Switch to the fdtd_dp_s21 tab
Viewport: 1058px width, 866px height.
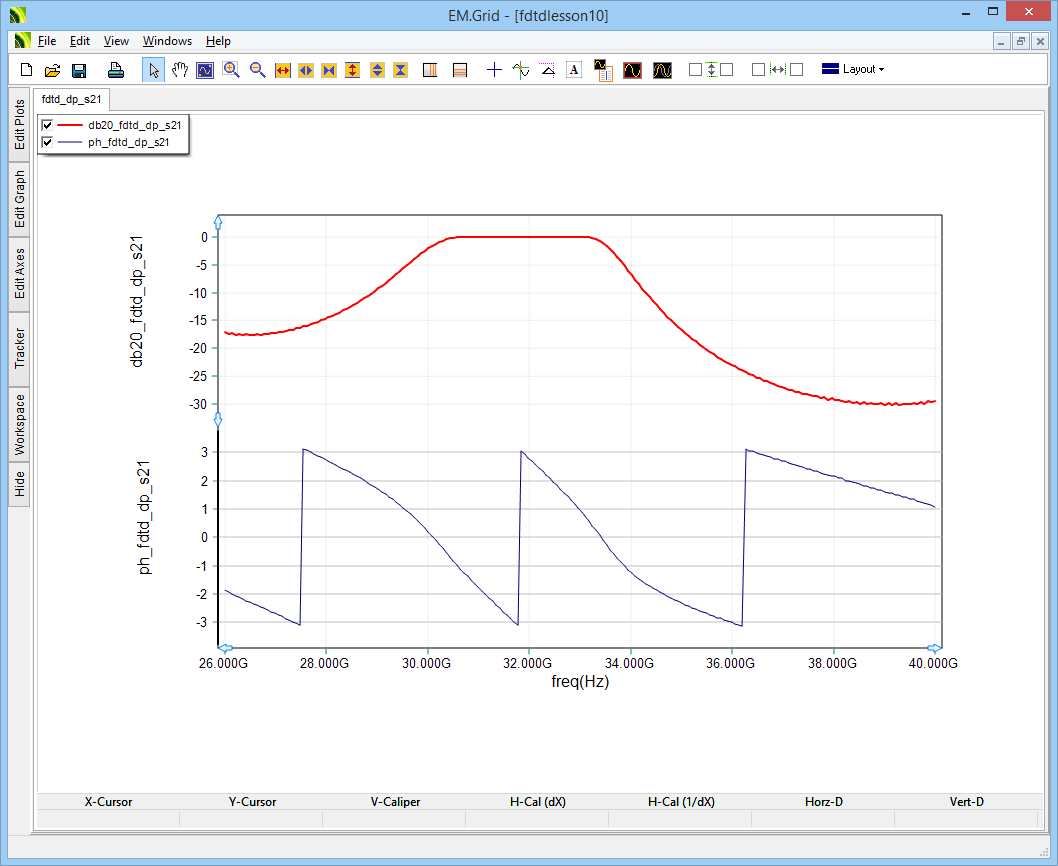[71, 100]
